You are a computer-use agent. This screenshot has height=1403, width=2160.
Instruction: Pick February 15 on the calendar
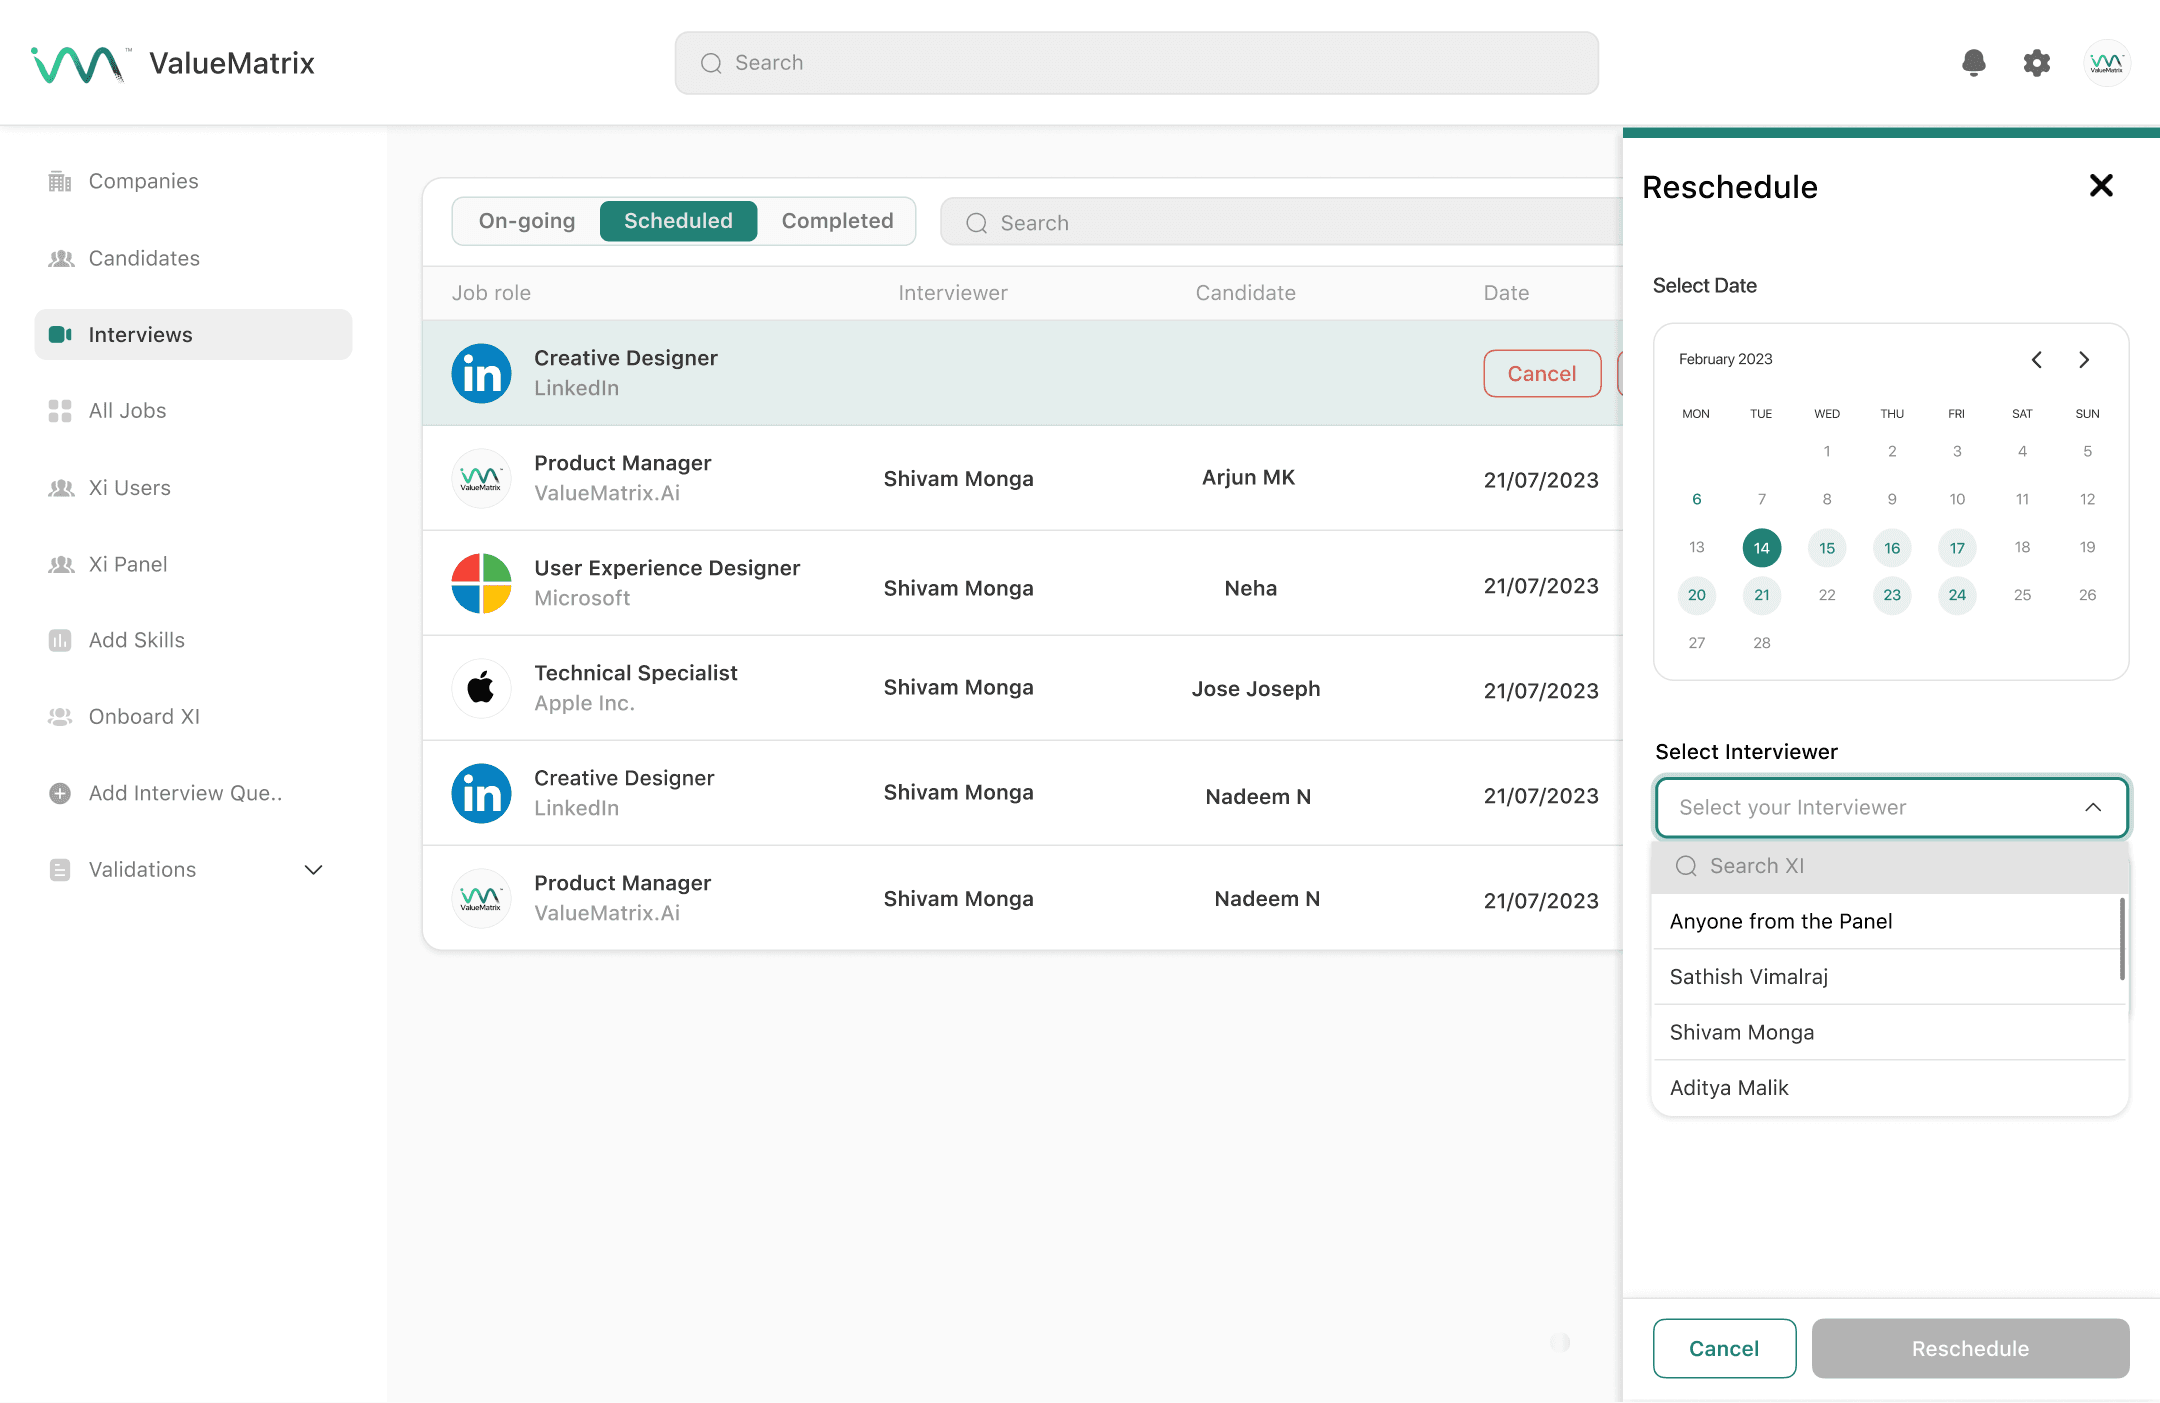[x=1826, y=548]
